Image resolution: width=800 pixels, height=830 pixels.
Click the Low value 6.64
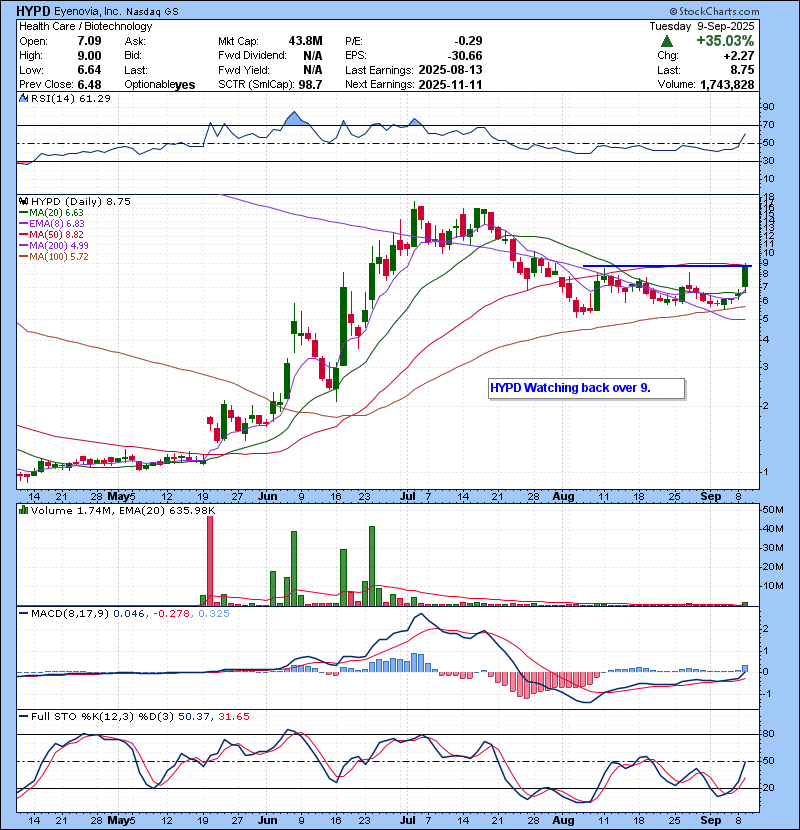[89, 70]
